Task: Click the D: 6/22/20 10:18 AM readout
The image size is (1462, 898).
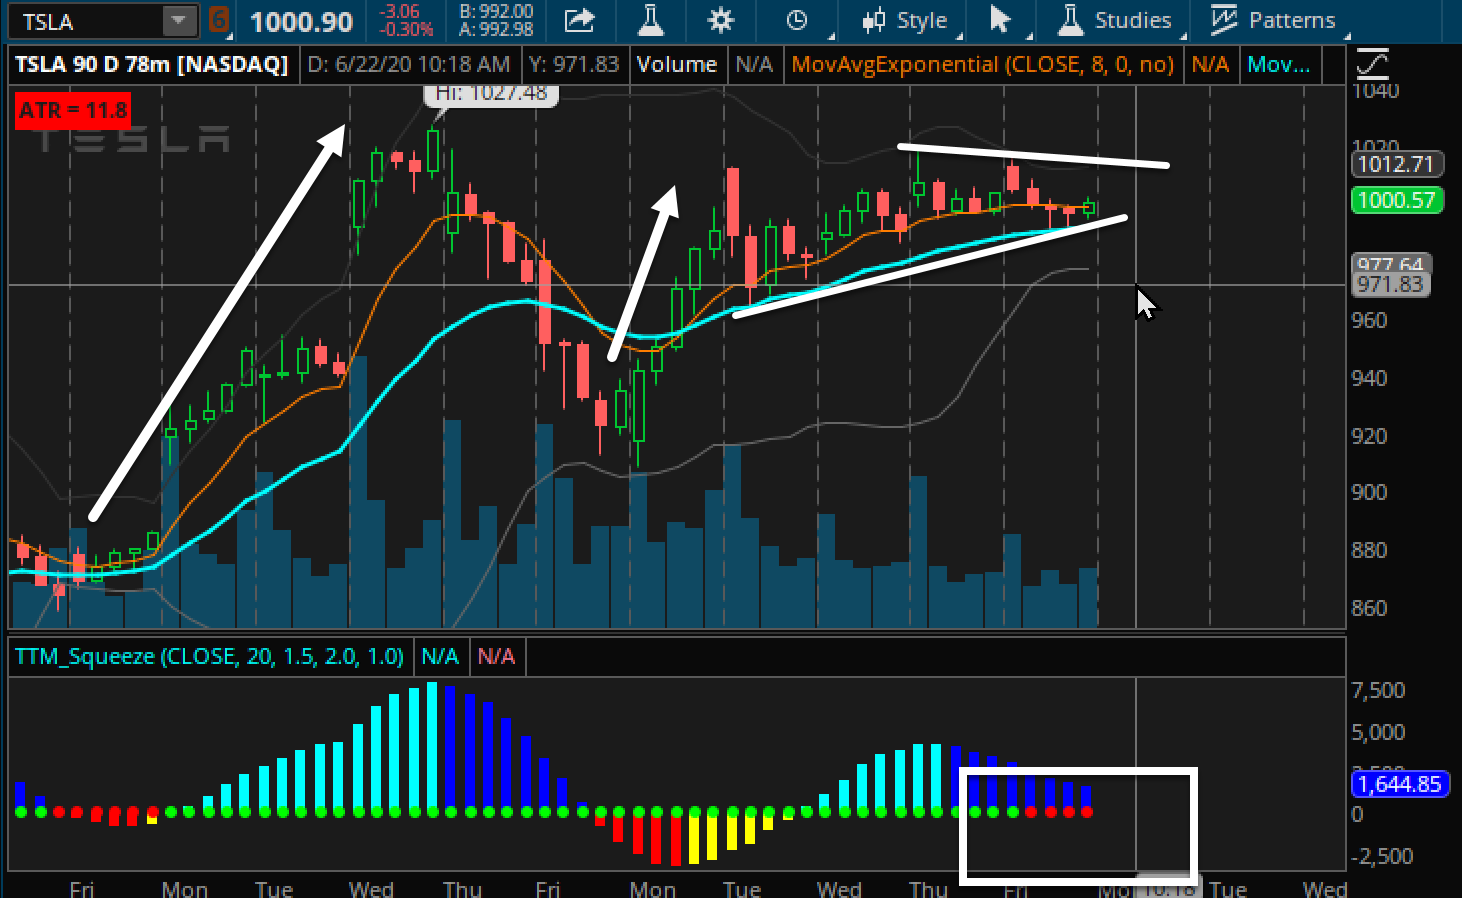Action: pyautogui.click(x=409, y=65)
